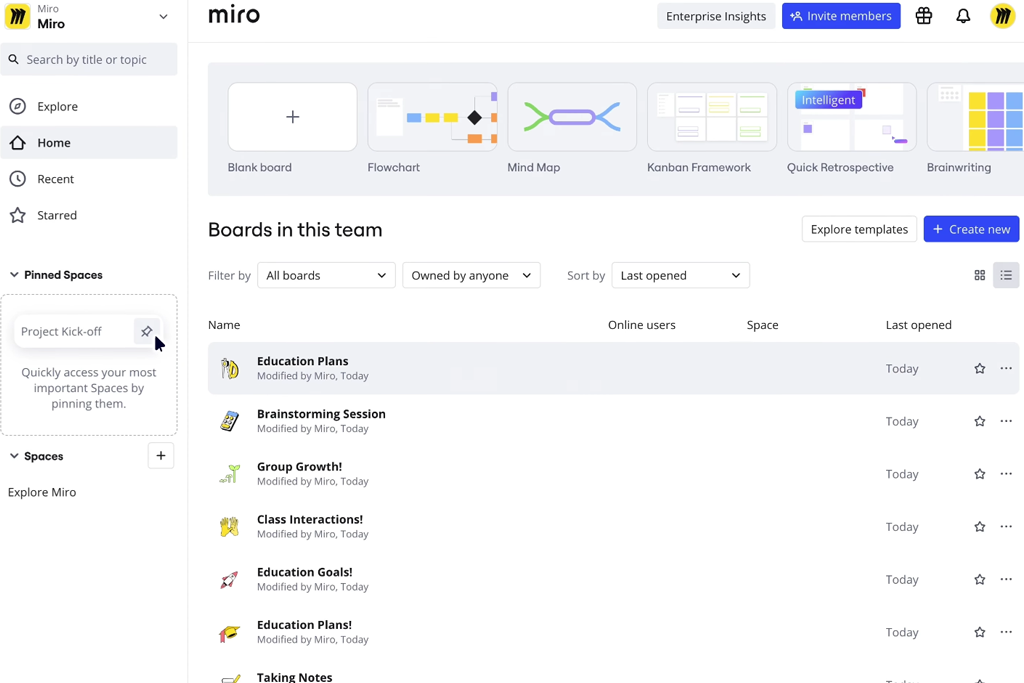Open the Class Interactions! board title
Image resolution: width=1024 pixels, height=683 pixels.
click(x=310, y=520)
